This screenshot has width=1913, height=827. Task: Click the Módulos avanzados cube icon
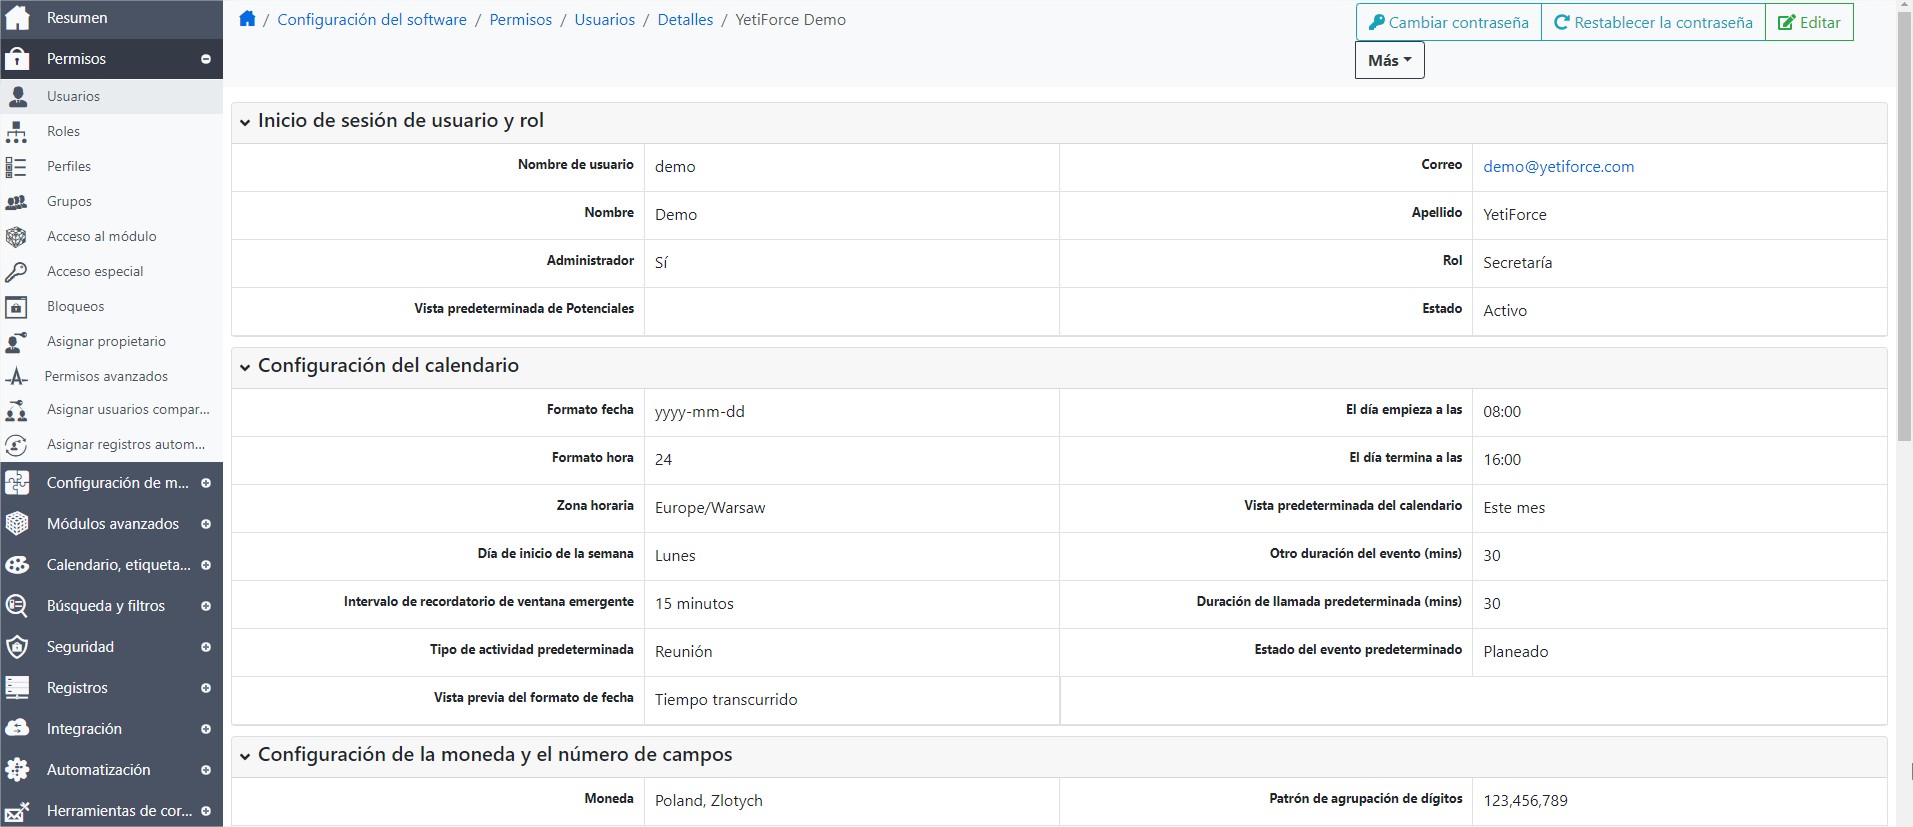point(17,523)
